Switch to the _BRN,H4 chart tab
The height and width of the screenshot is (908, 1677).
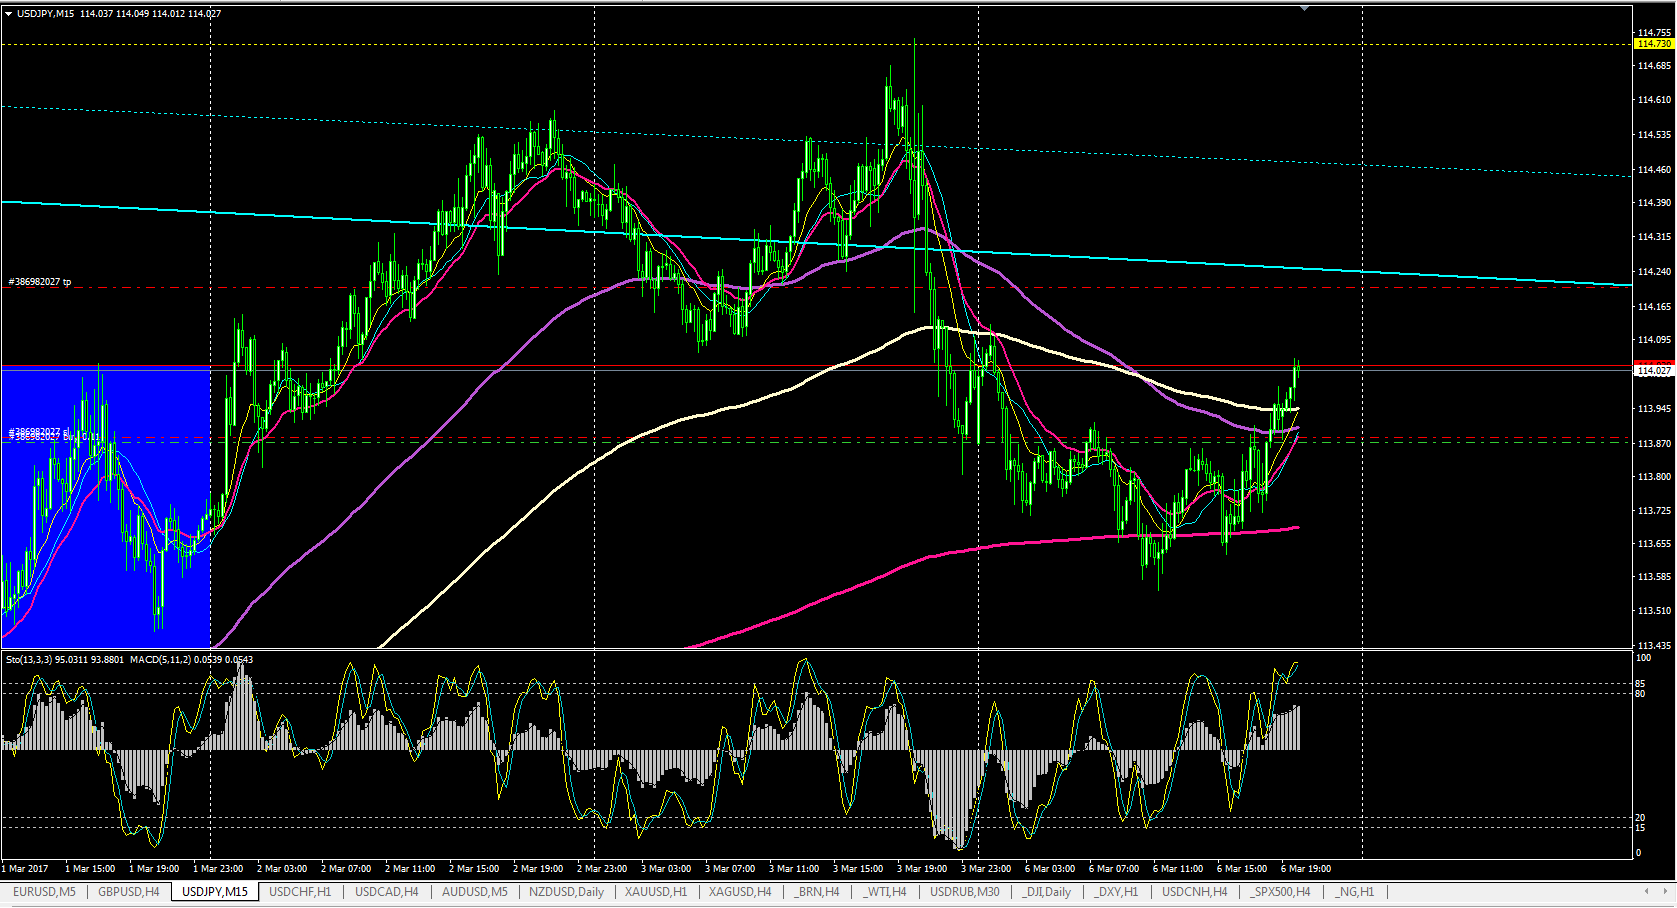(x=817, y=892)
